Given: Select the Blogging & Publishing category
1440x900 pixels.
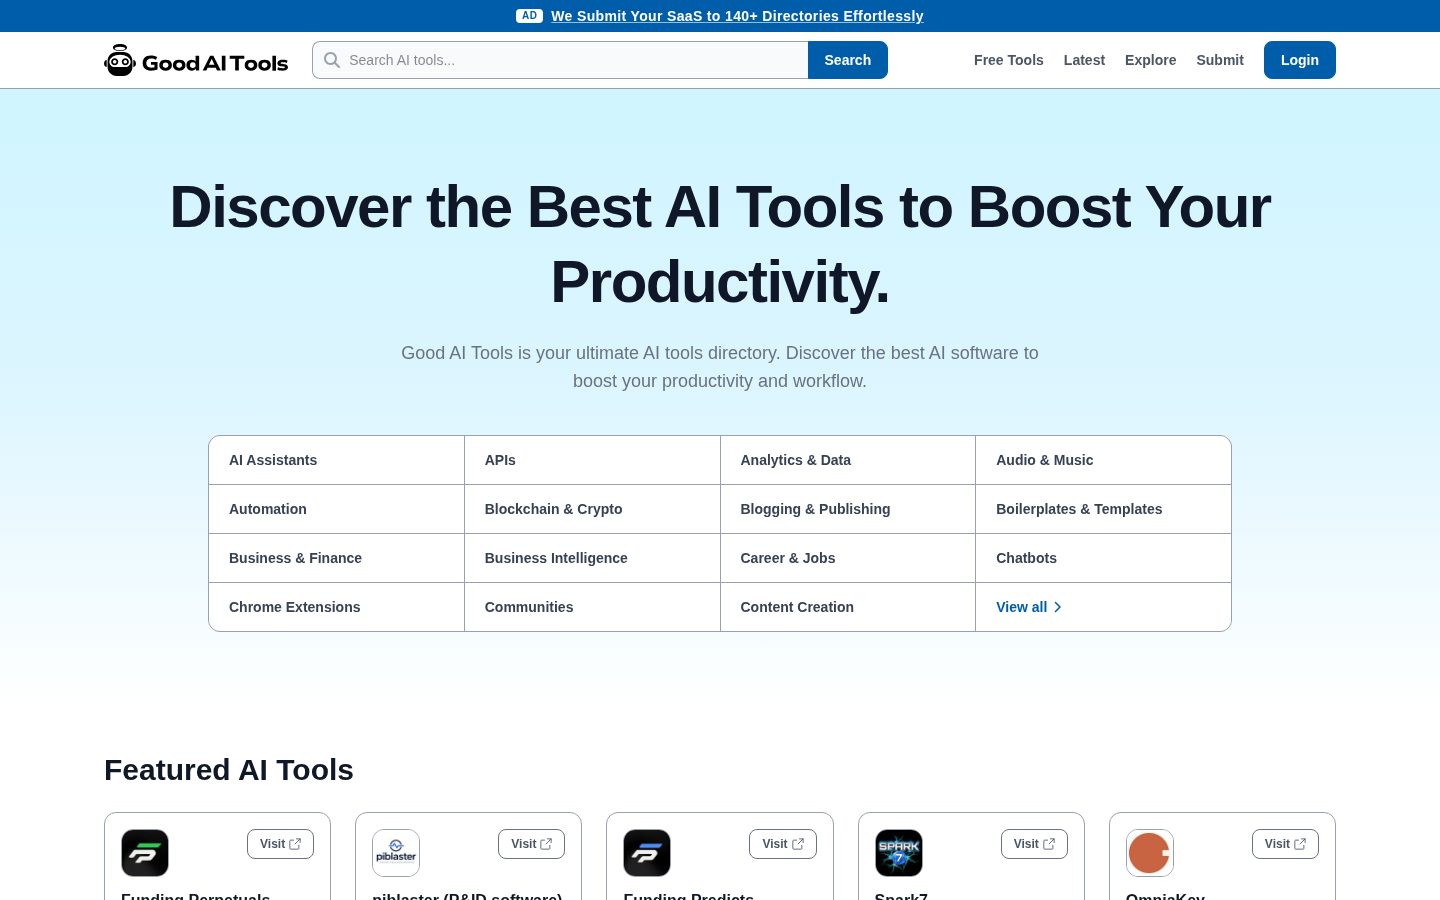Looking at the screenshot, I should coord(848,509).
